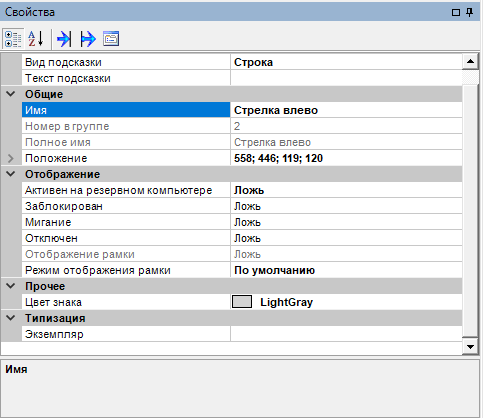Click the position value 558; 446; 119; 120
The height and width of the screenshot is (418, 483).
click(278, 158)
